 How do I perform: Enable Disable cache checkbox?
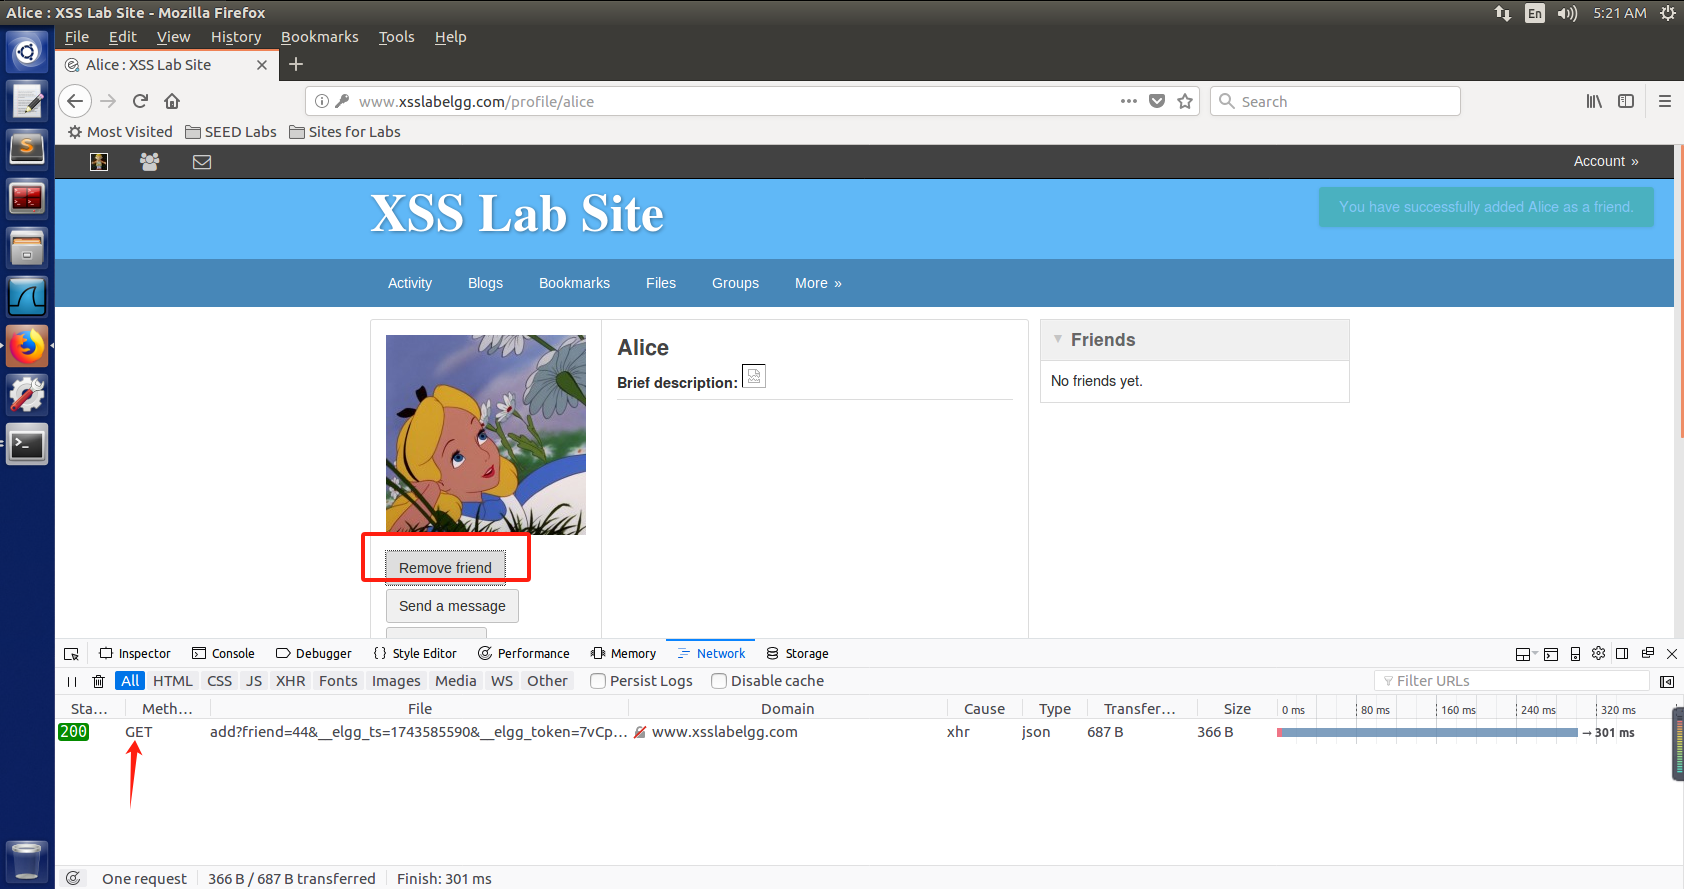coord(718,681)
